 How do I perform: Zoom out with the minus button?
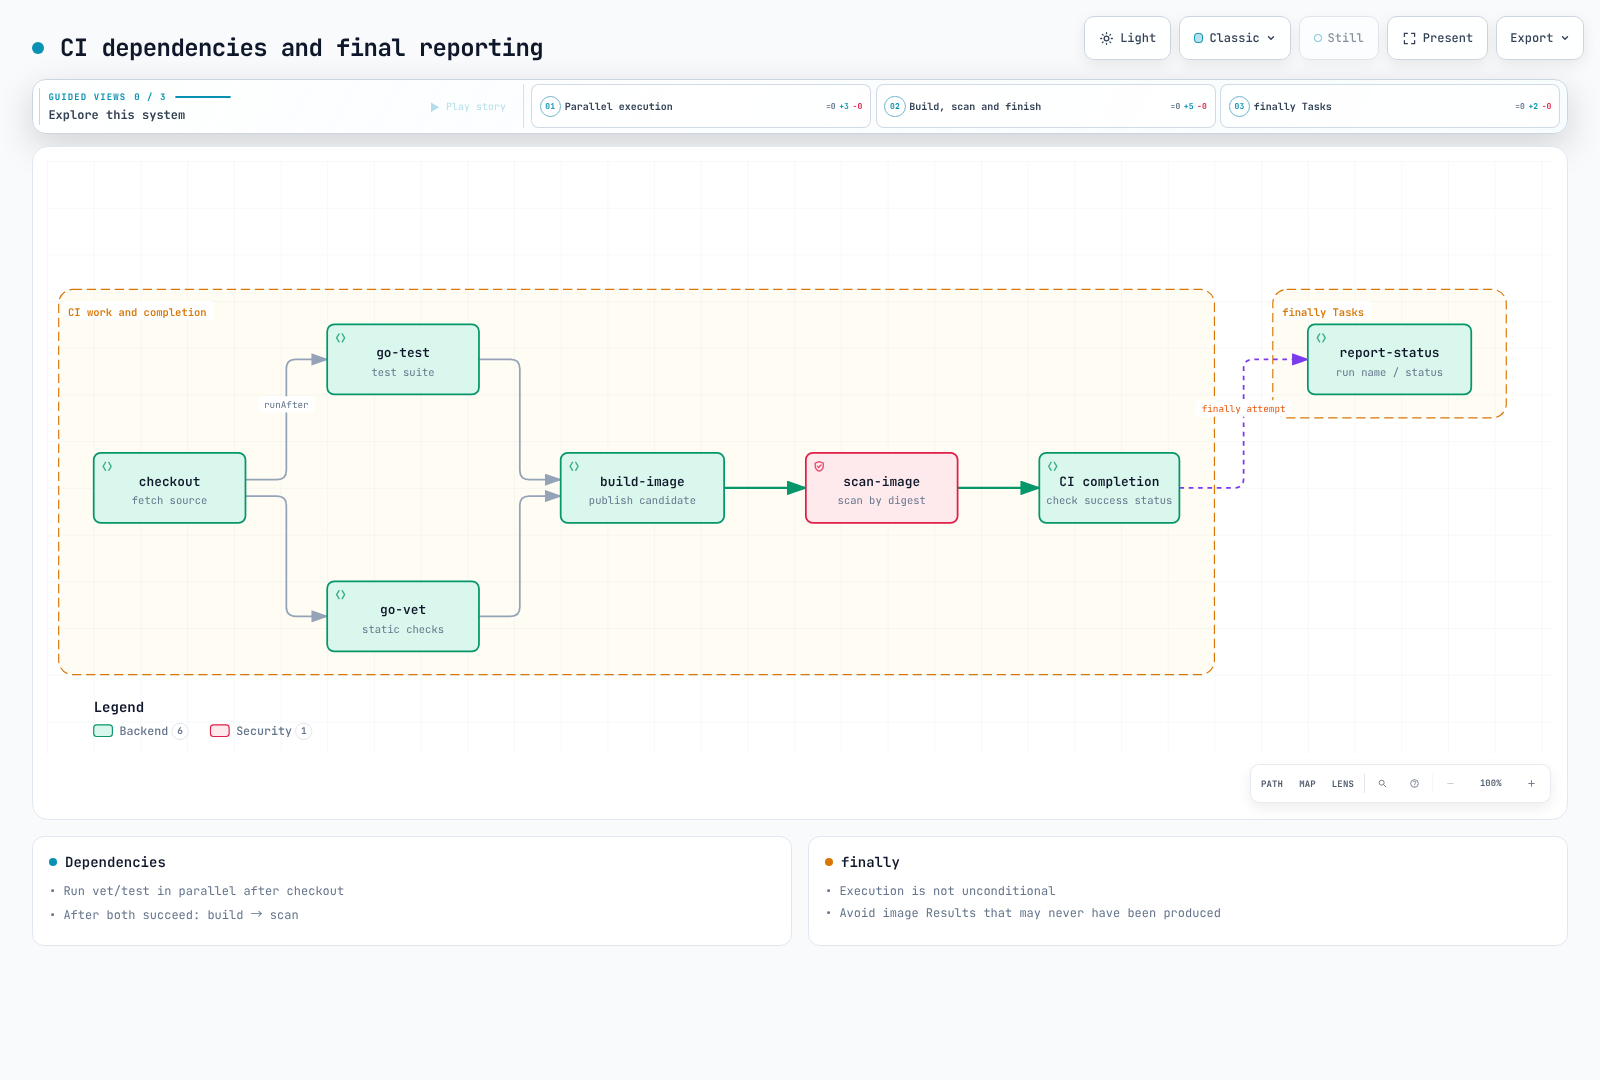point(1450,784)
